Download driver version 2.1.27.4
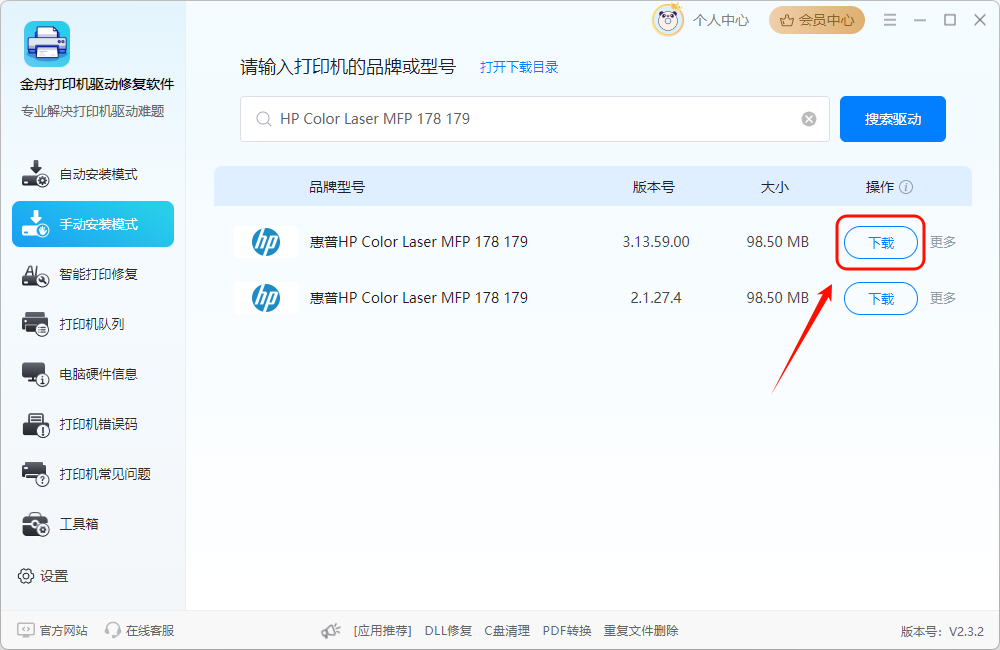Viewport: 1000px width, 650px height. [881, 299]
